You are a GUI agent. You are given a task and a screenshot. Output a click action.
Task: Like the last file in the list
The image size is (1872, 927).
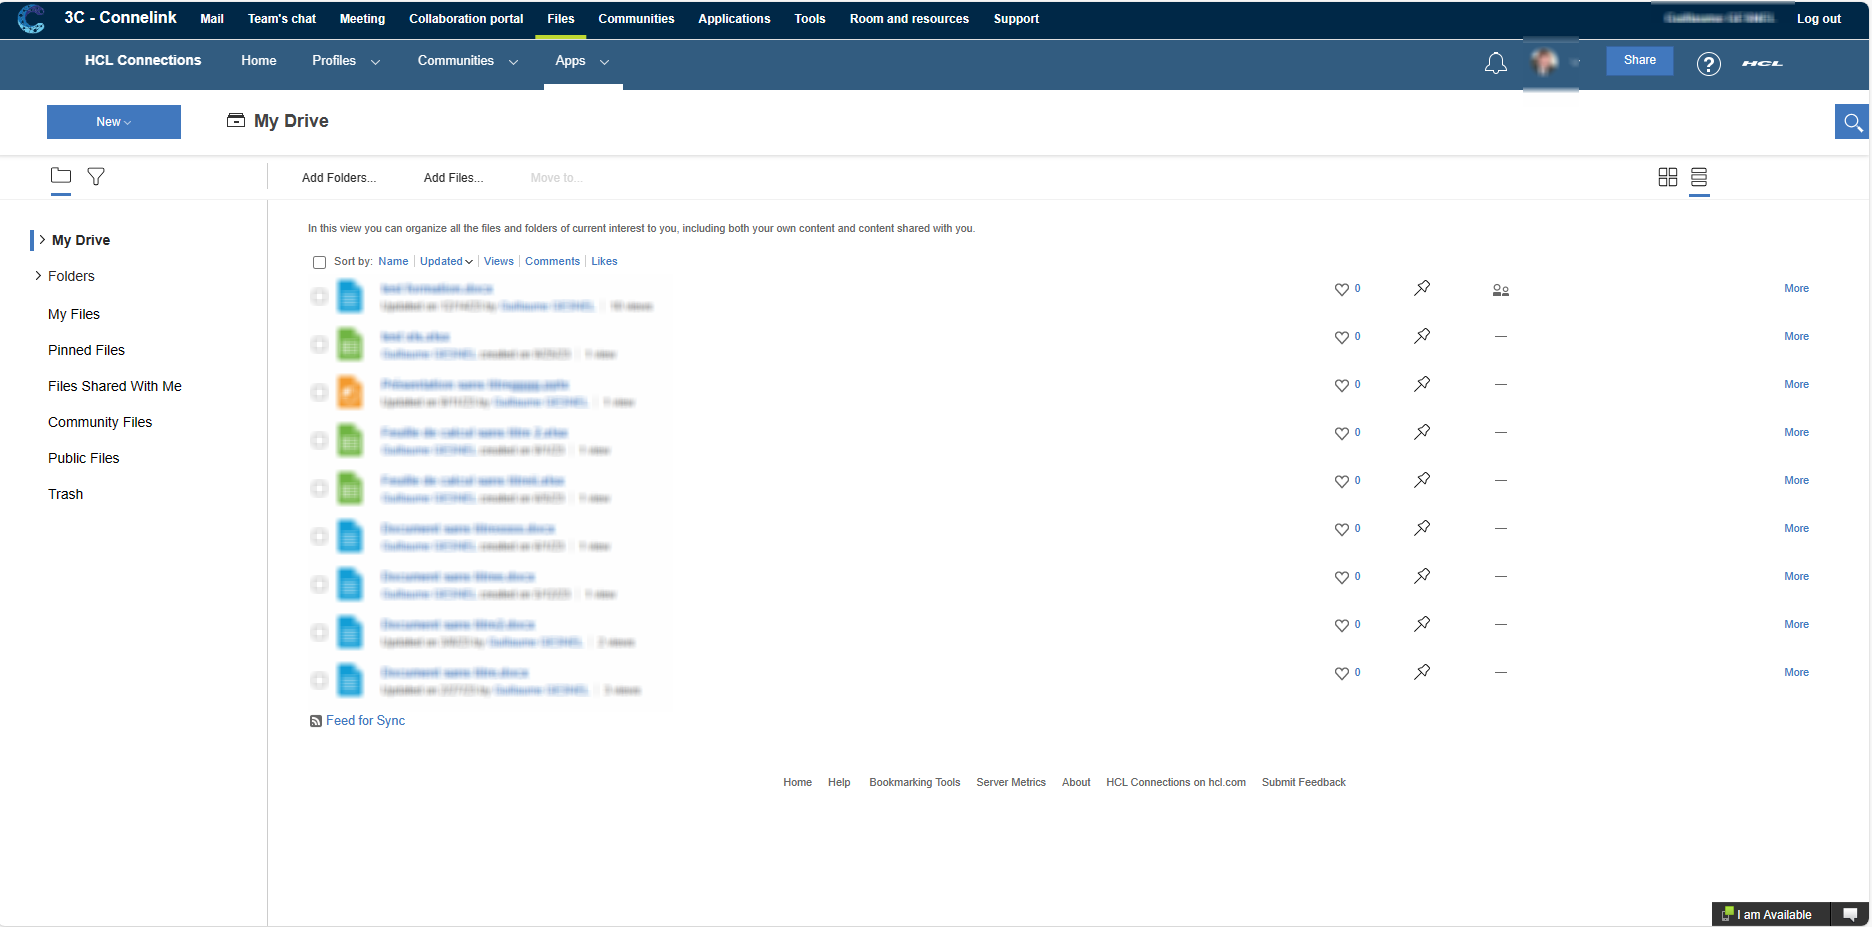pos(1342,673)
